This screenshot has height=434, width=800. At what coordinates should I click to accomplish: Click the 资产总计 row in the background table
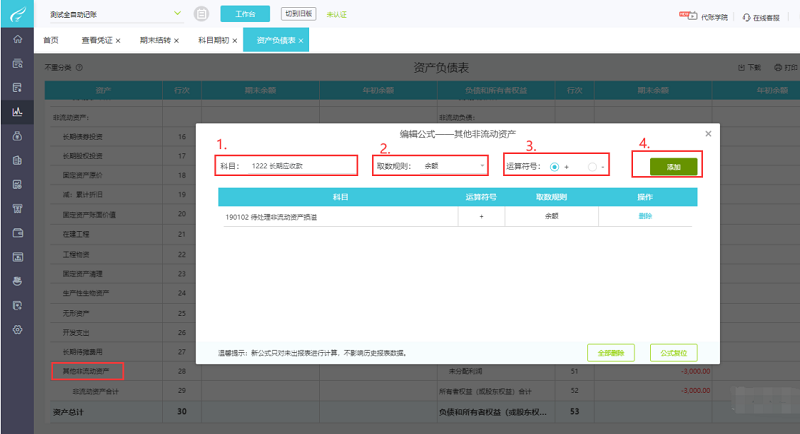coord(68,412)
